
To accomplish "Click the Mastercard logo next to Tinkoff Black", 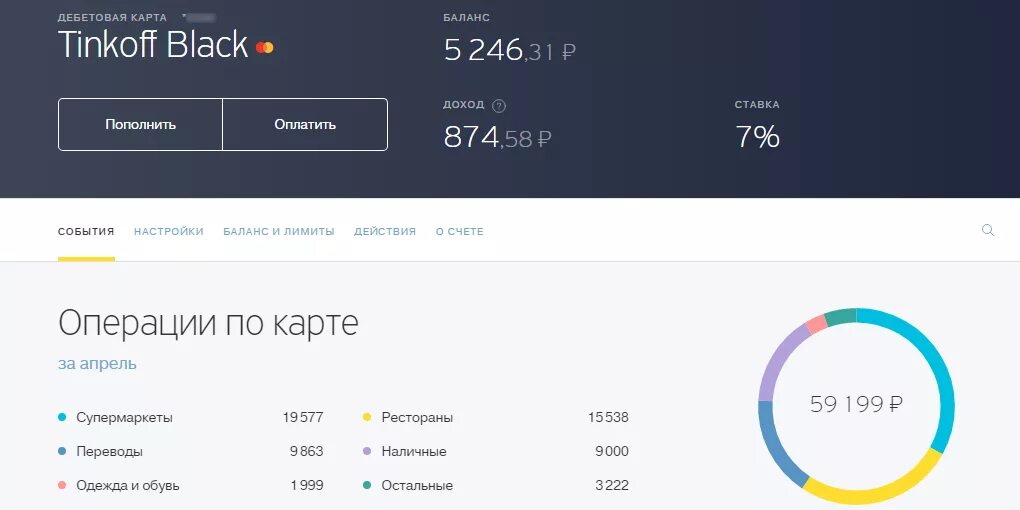I will coord(265,47).
